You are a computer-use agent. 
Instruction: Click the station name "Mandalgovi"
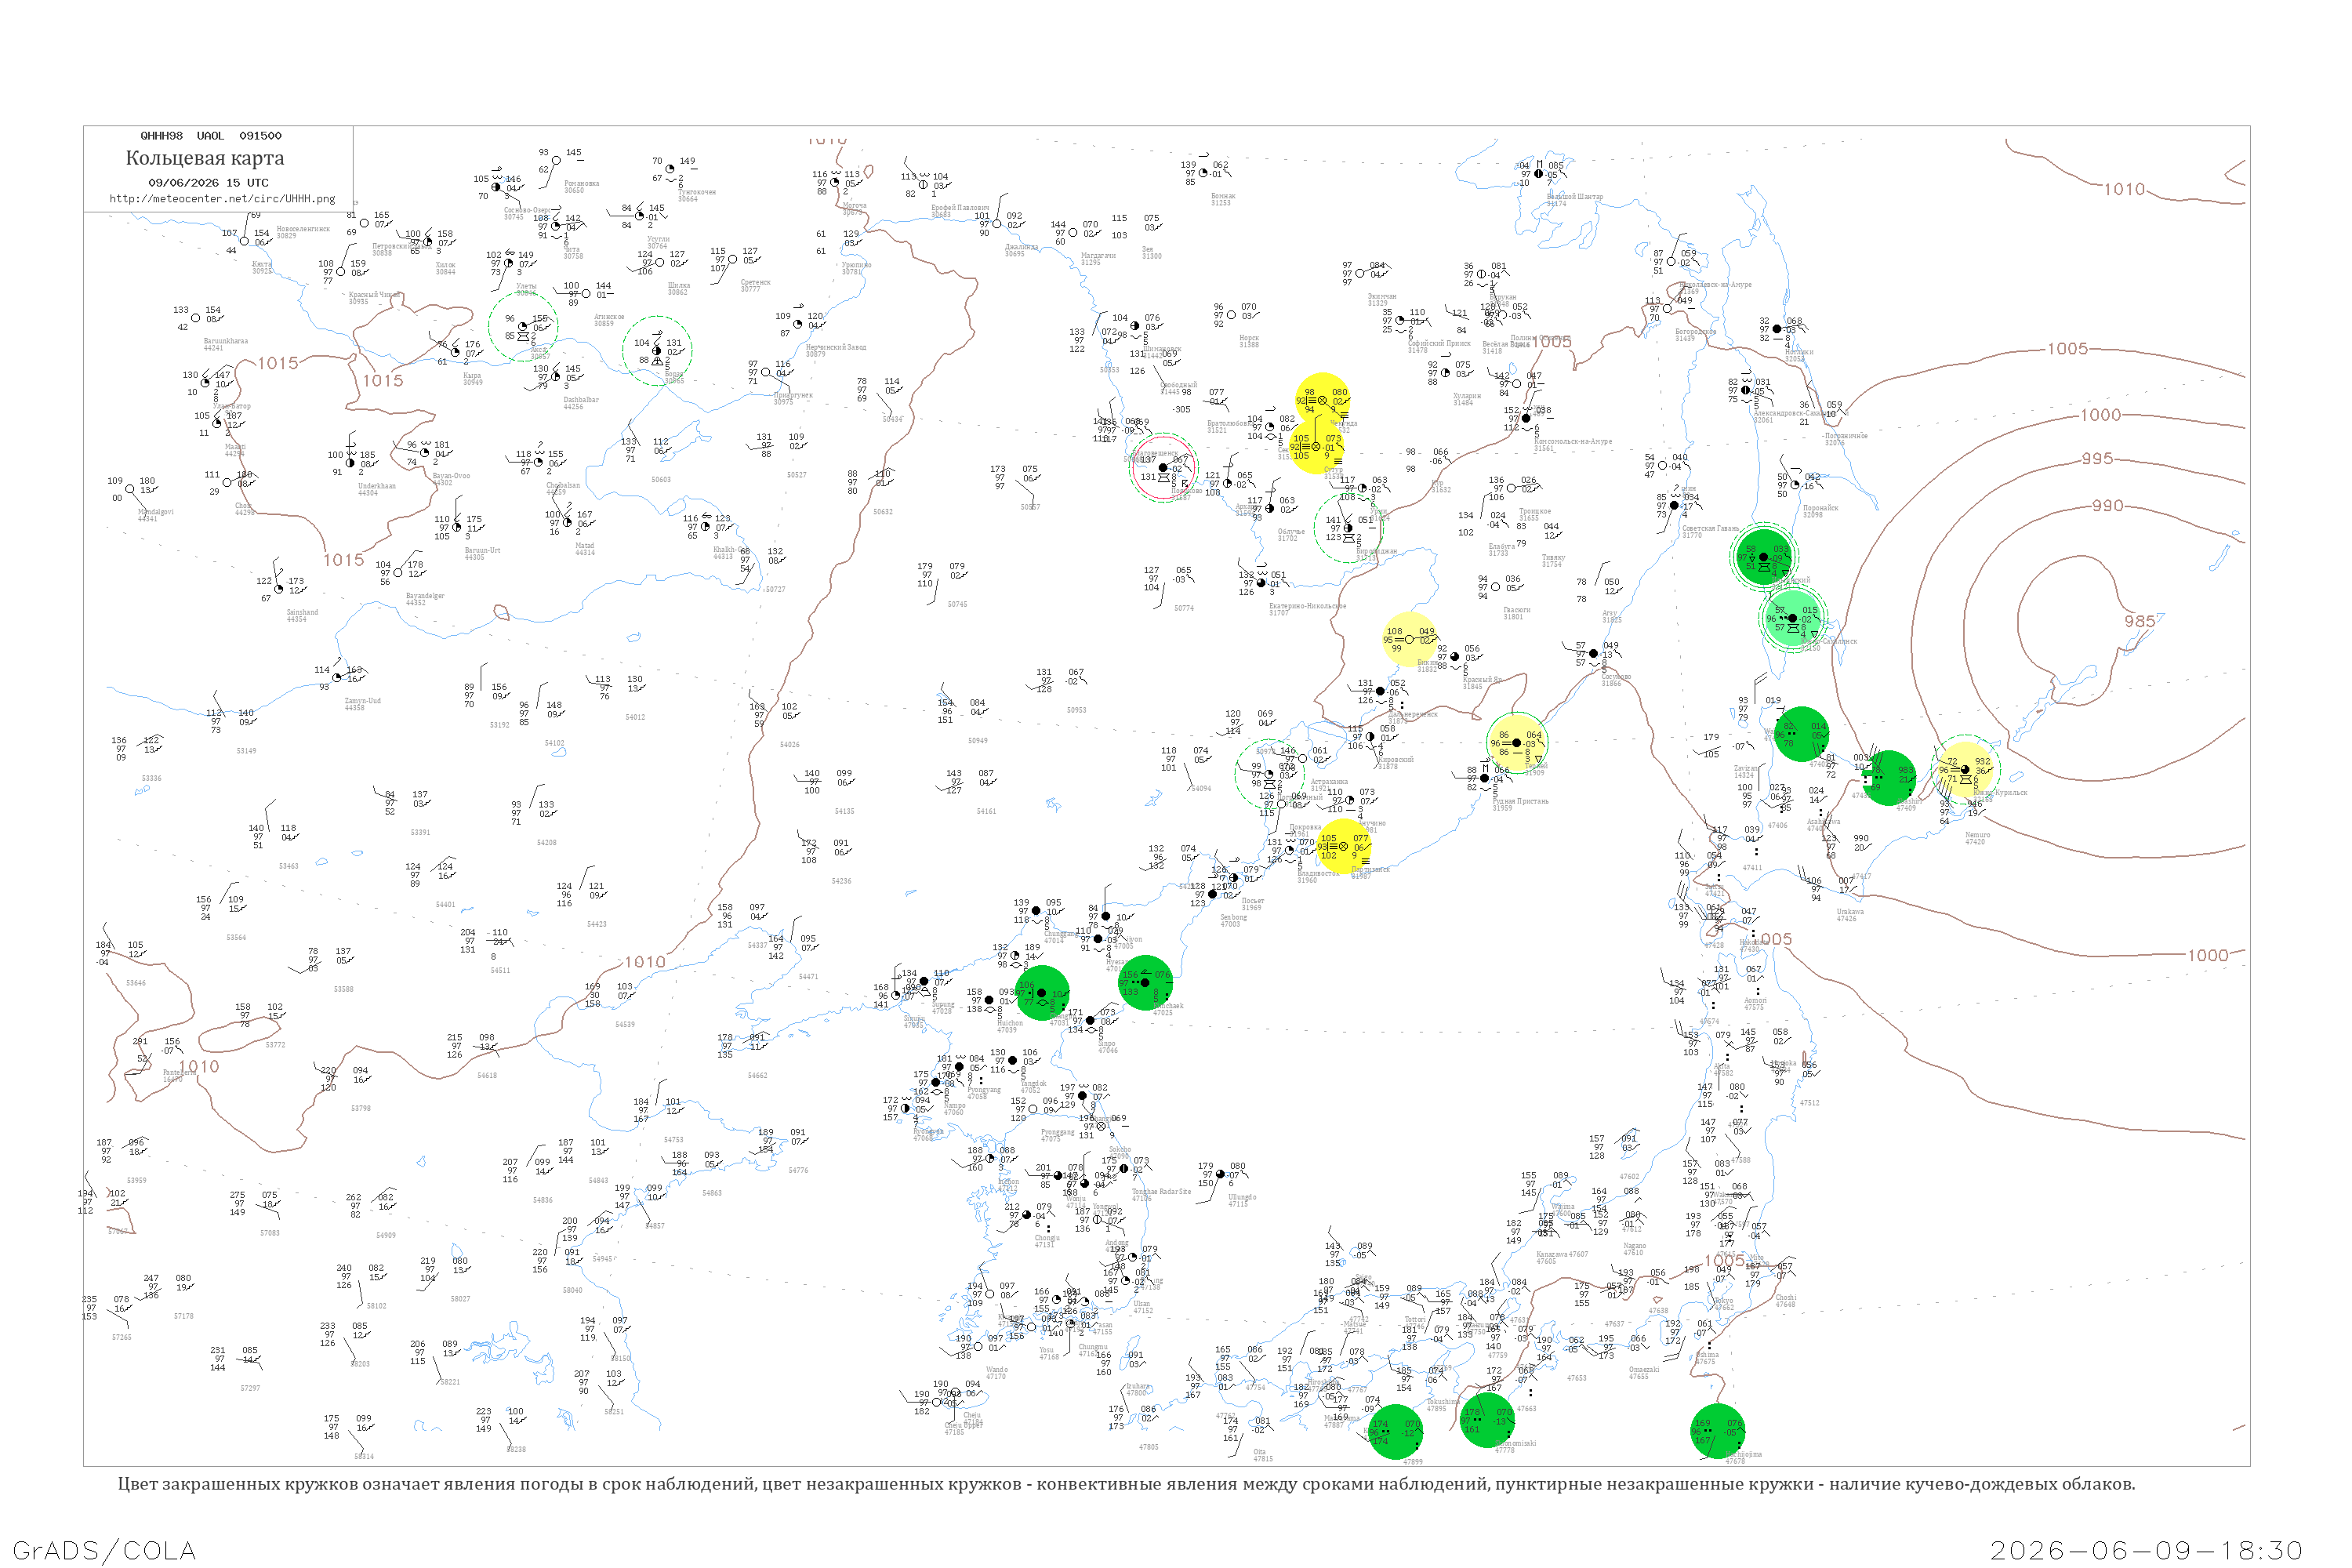coord(155,512)
